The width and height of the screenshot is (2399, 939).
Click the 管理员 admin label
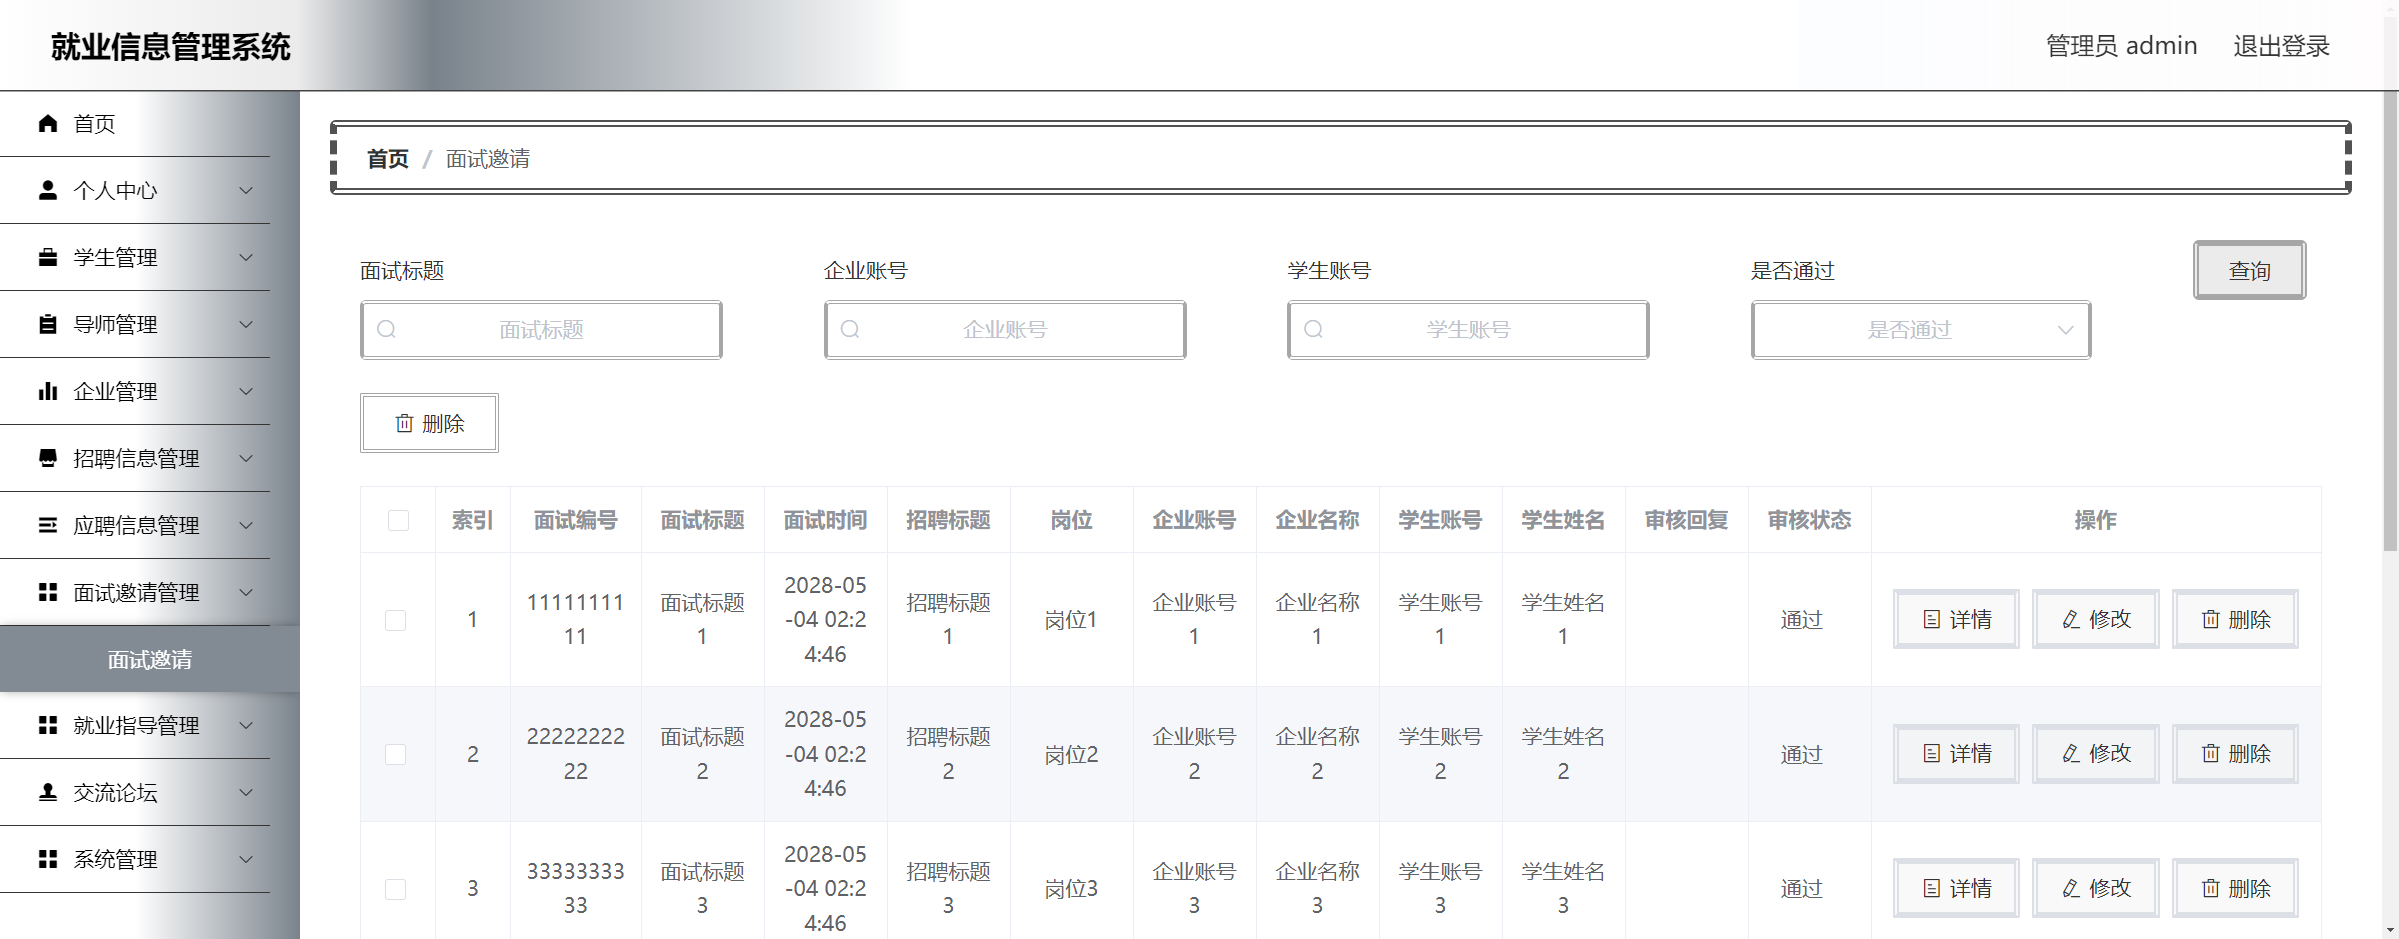2121,46
